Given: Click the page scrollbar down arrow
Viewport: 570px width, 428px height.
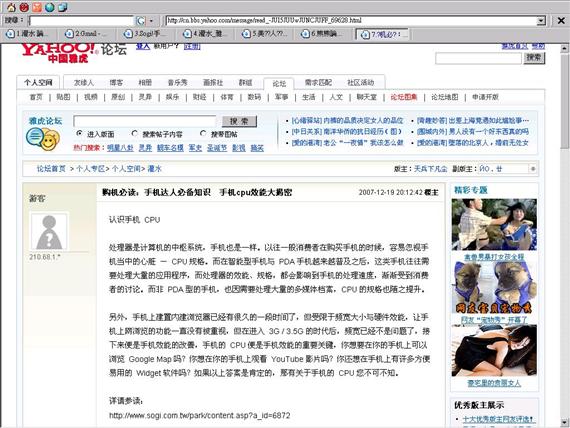Looking at the screenshot, I should [x=564, y=423].
